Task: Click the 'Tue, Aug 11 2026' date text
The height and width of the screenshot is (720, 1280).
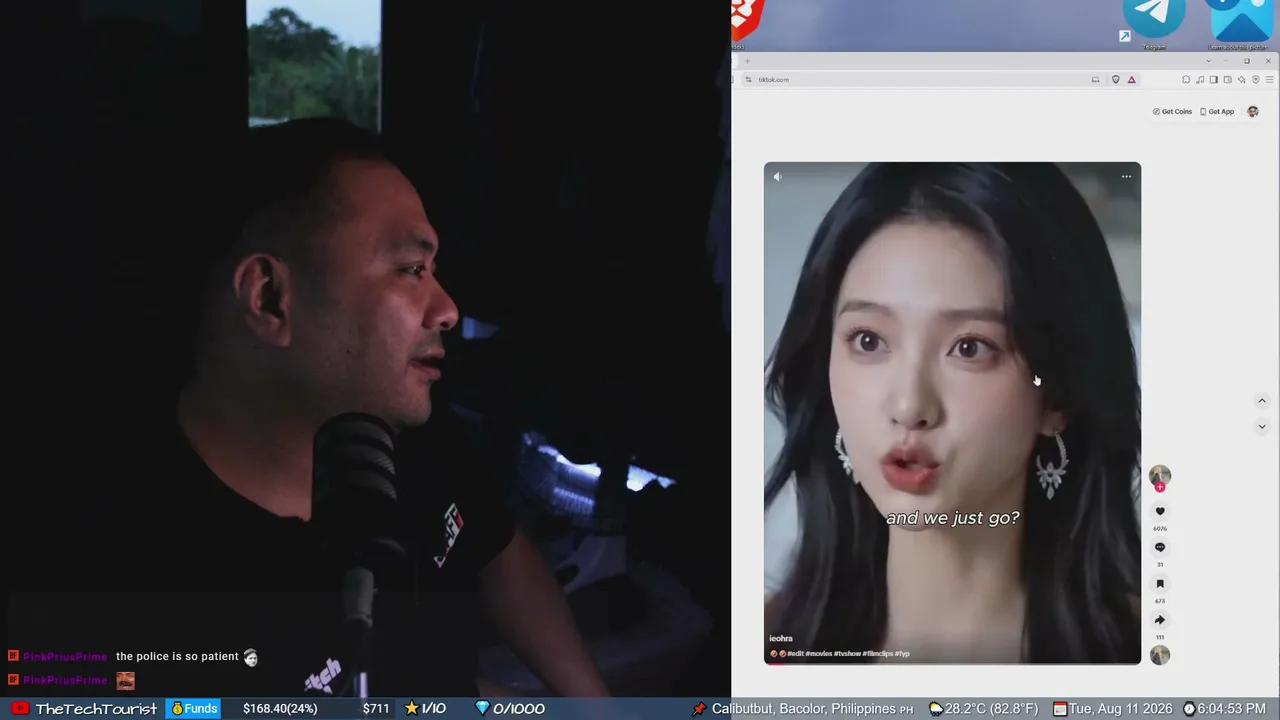Action: click(1121, 709)
